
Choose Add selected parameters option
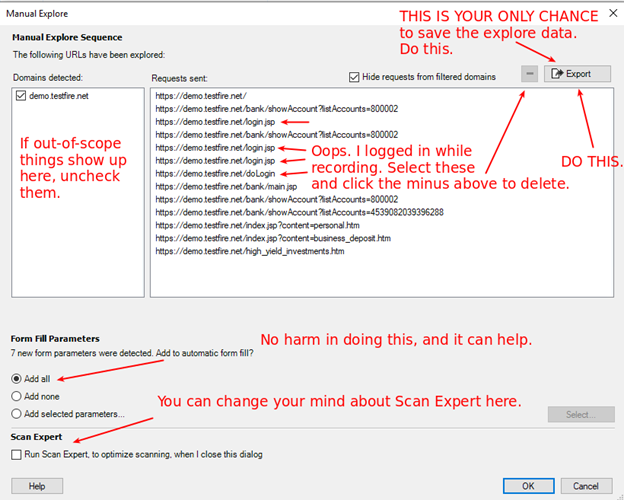(x=19, y=413)
